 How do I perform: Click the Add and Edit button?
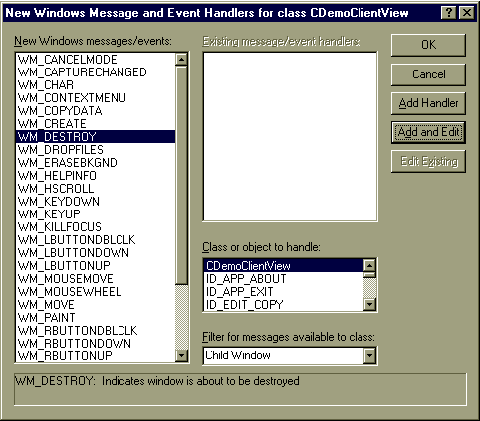[x=428, y=132]
